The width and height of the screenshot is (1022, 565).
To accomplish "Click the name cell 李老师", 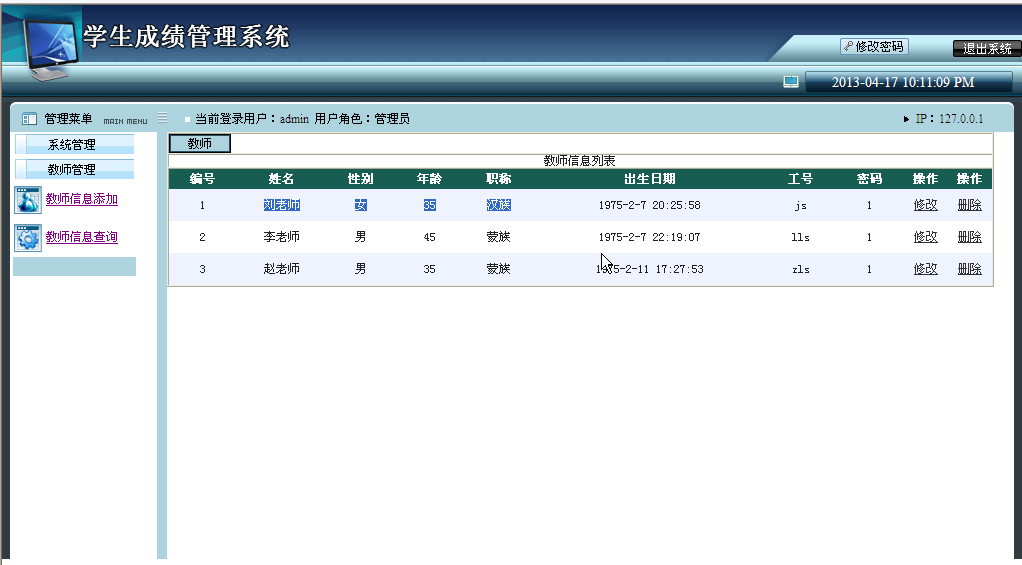I will pyautogui.click(x=282, y=237).
